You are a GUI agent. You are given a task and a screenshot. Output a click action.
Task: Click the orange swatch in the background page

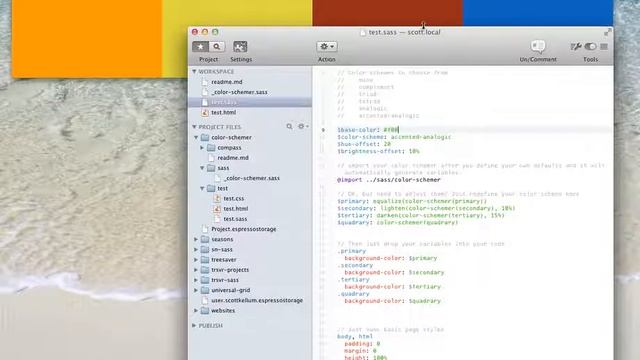click(87, 39)
